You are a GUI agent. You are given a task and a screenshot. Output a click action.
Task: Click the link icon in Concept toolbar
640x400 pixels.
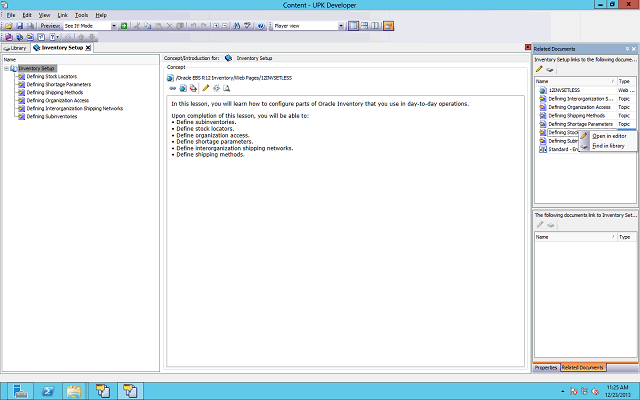click(173, 88)
